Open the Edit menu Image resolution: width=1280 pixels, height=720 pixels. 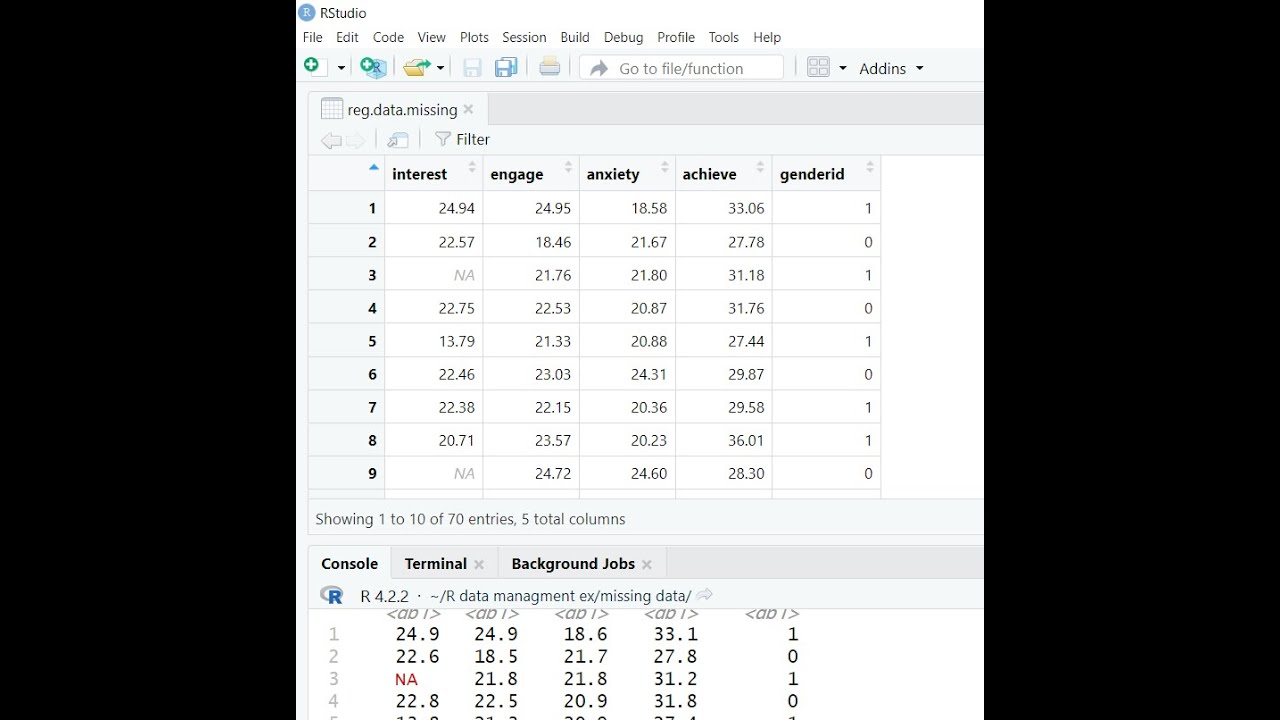347,37
